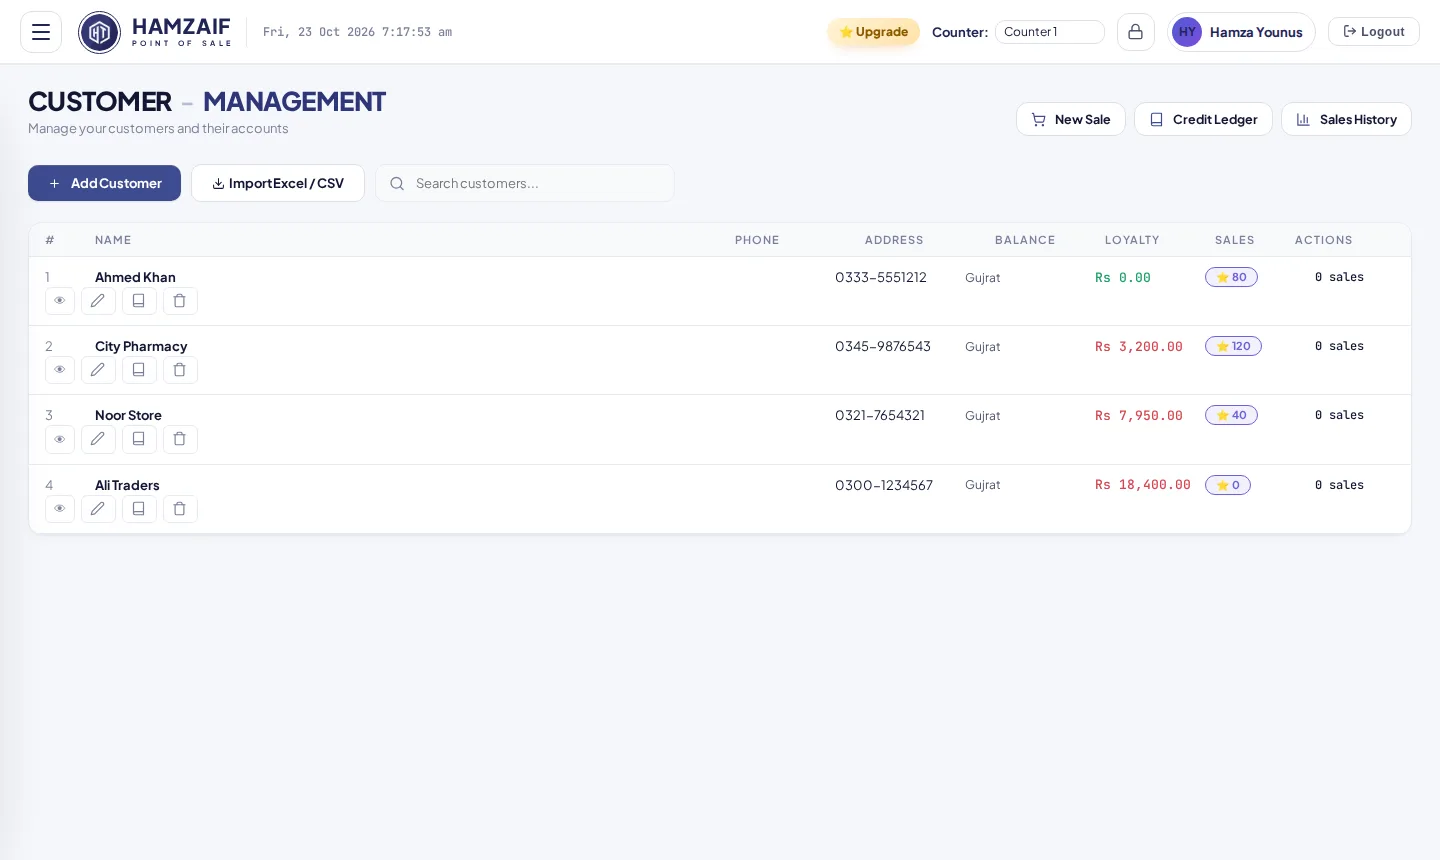View City Pharmacy via eye icon

(60, 370)
